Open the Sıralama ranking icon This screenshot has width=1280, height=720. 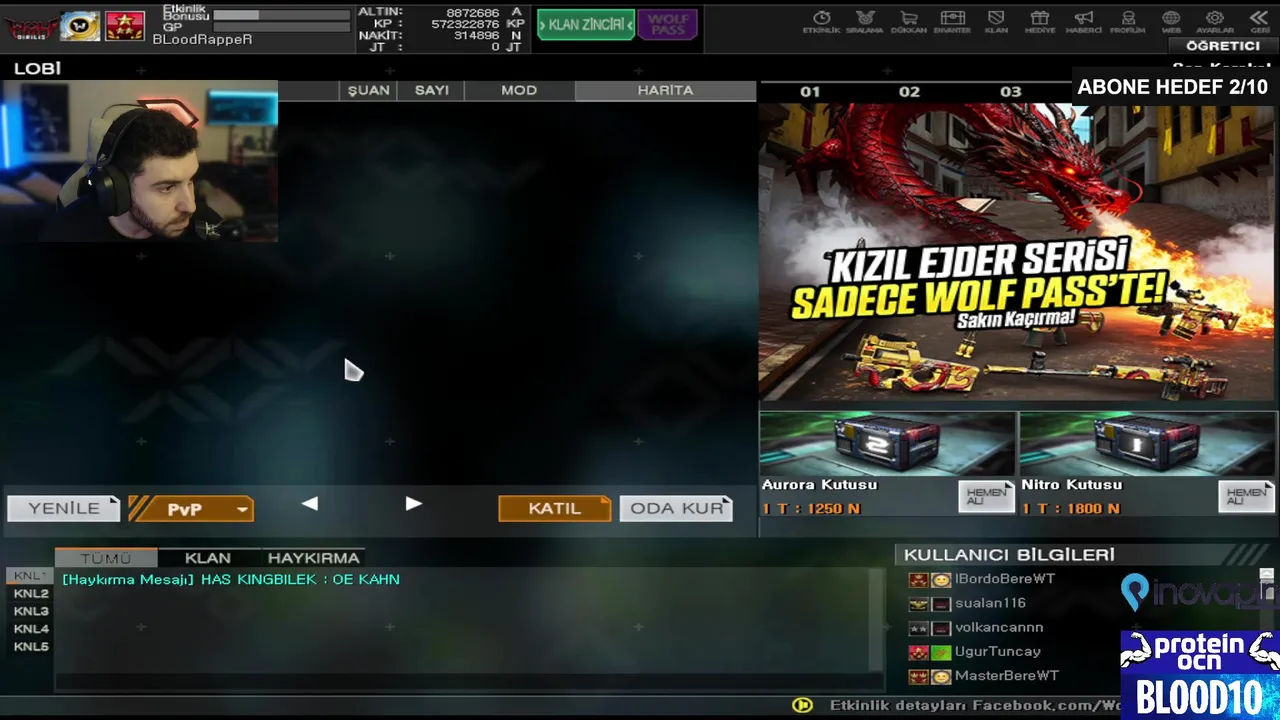(865, 21)
